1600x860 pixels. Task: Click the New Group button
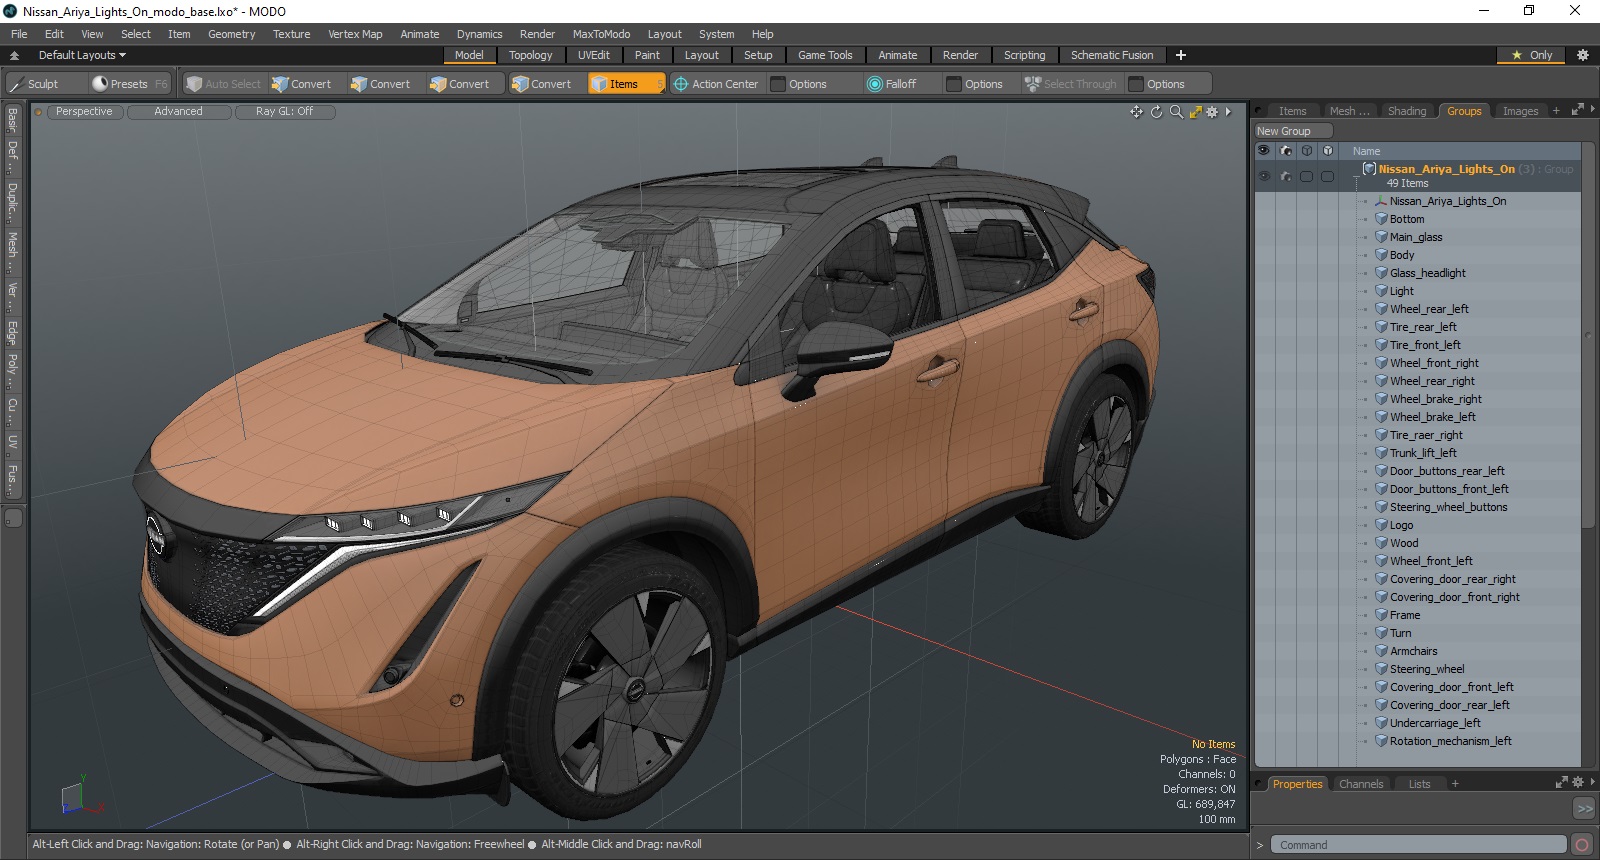point(1293,131)
